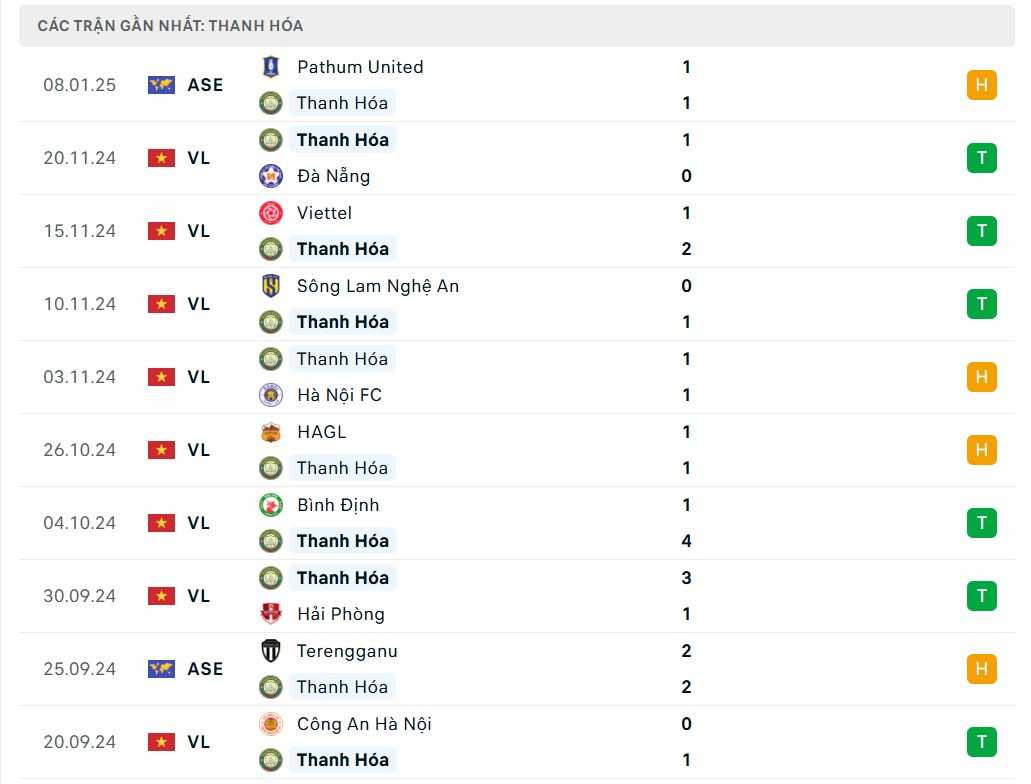
Task: Select the ASE competition label on 25.09.24
Action: coord(205,669)
